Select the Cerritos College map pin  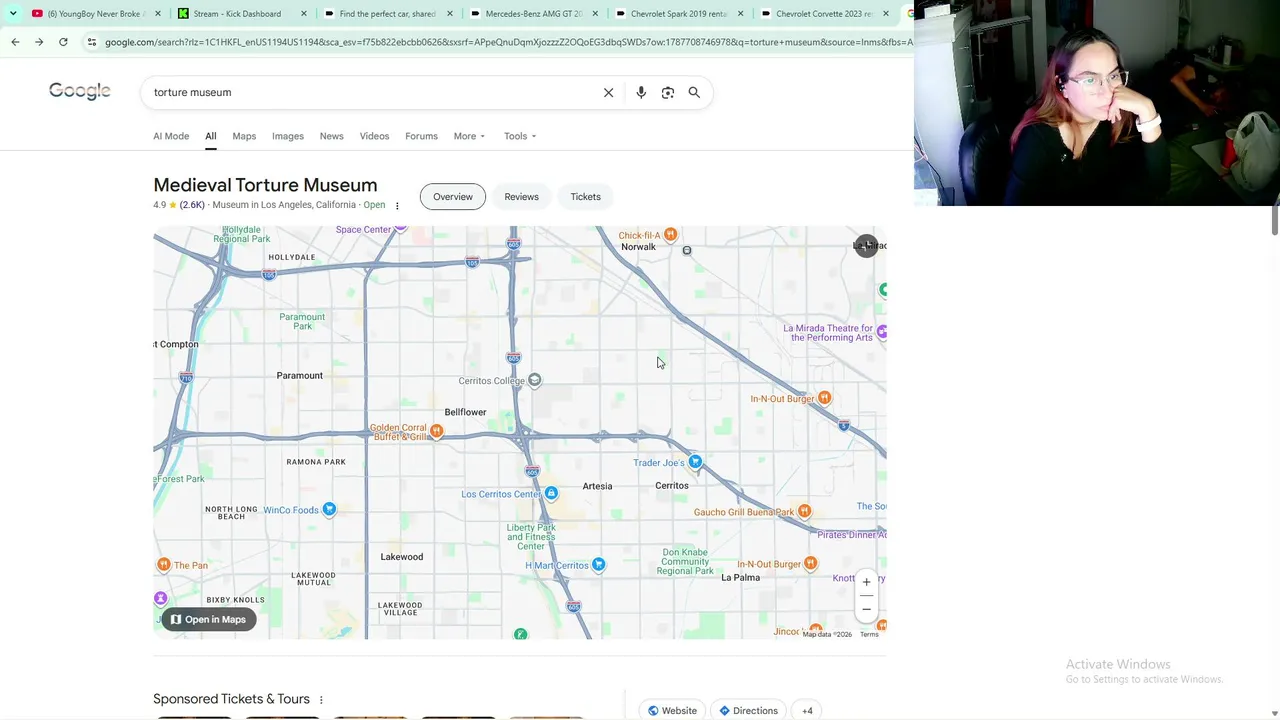click(x=535, y=380)
